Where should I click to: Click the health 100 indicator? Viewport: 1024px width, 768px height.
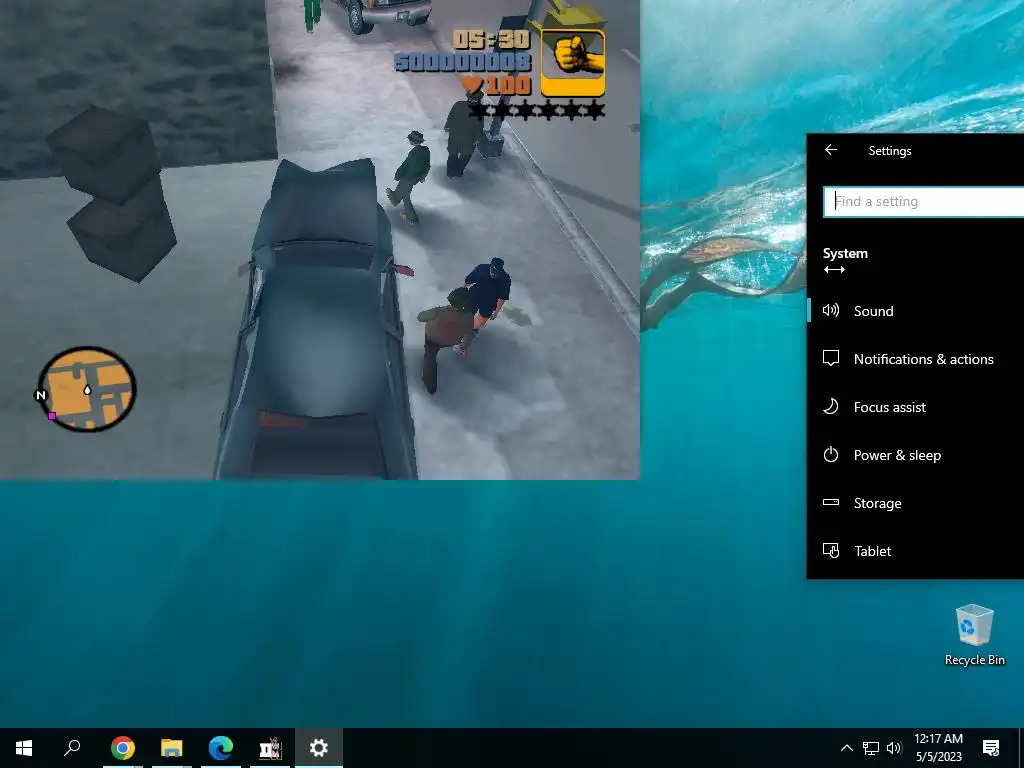point(496,85)
